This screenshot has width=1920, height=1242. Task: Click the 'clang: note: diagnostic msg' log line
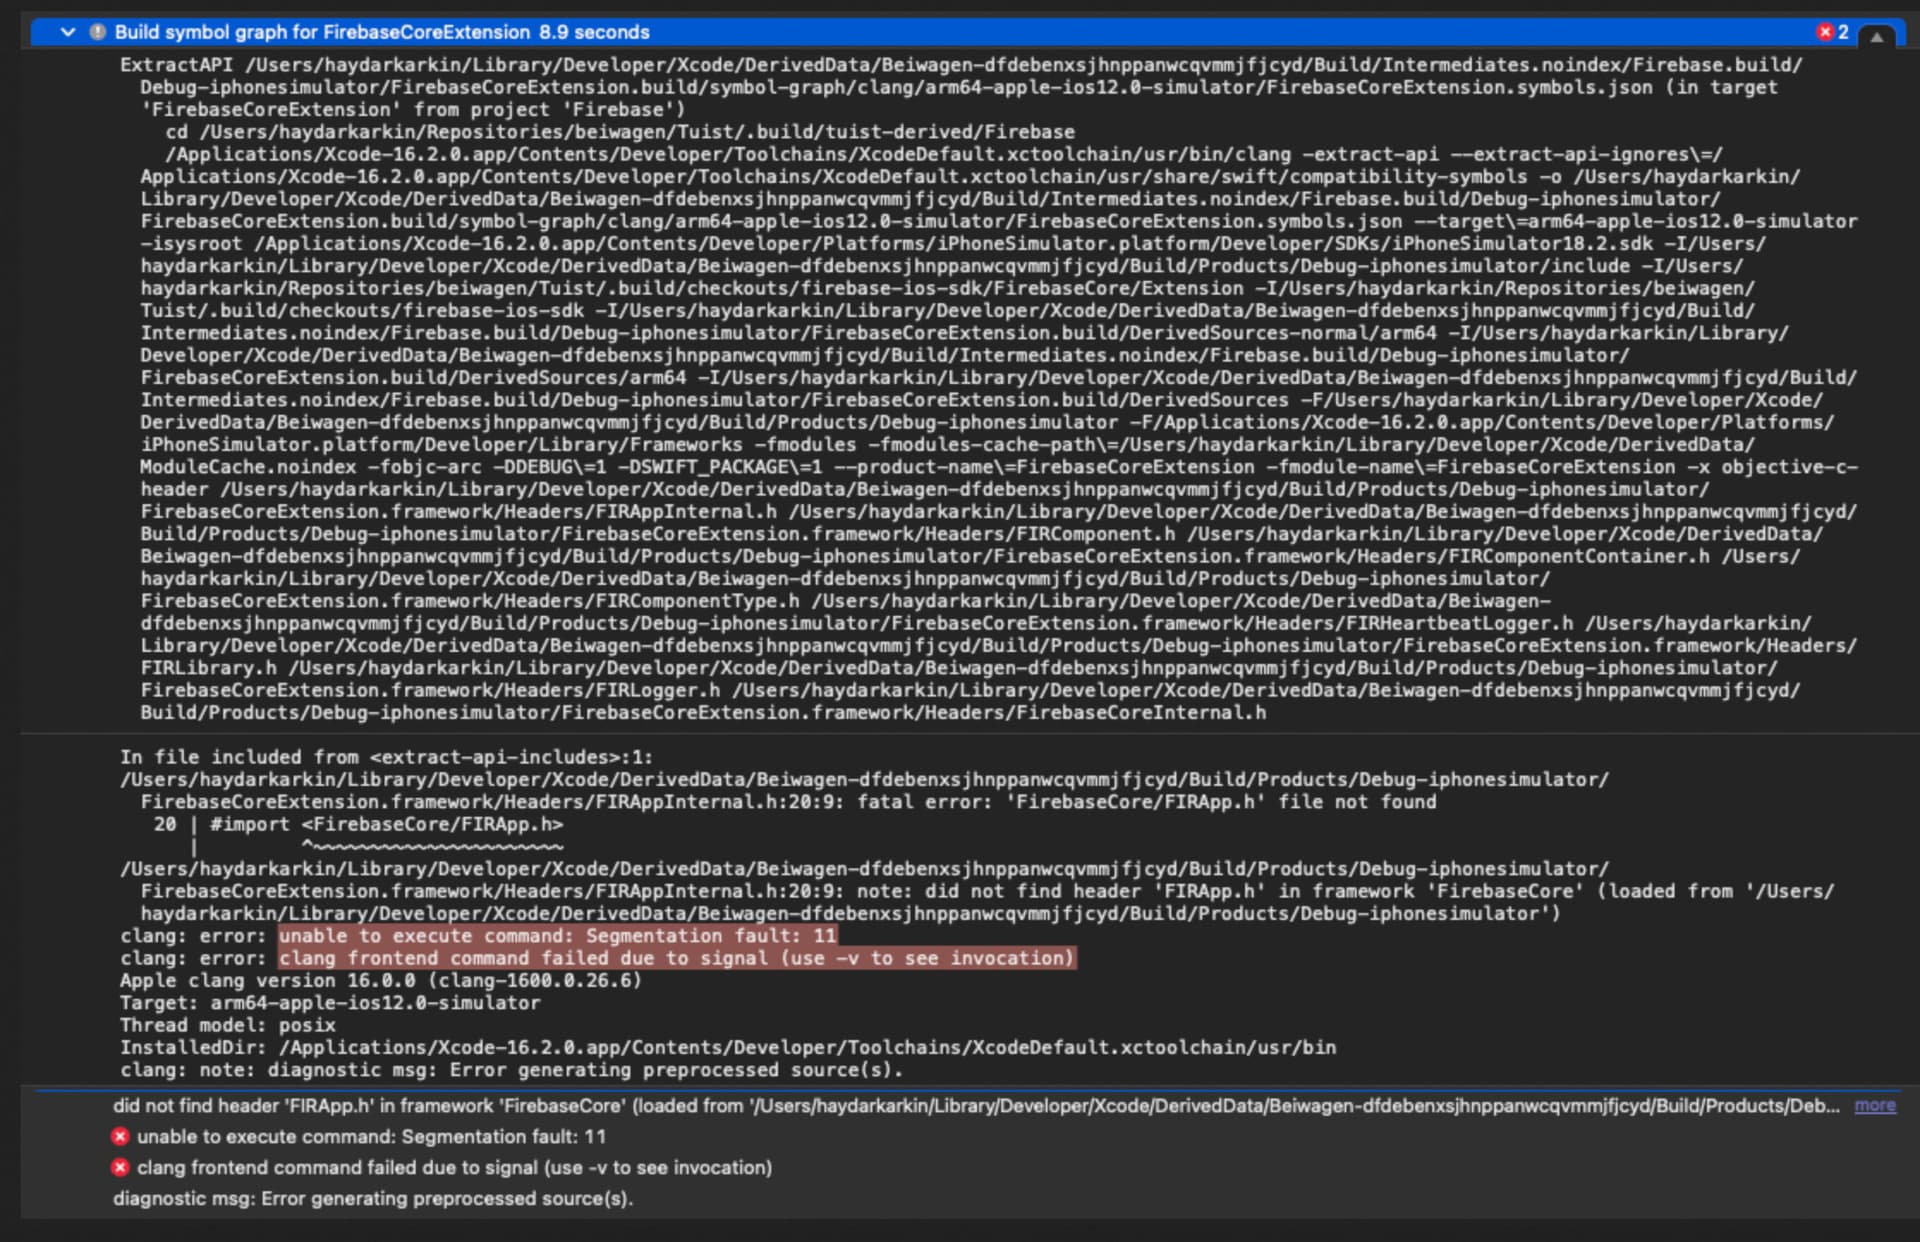click(512, 1070)
